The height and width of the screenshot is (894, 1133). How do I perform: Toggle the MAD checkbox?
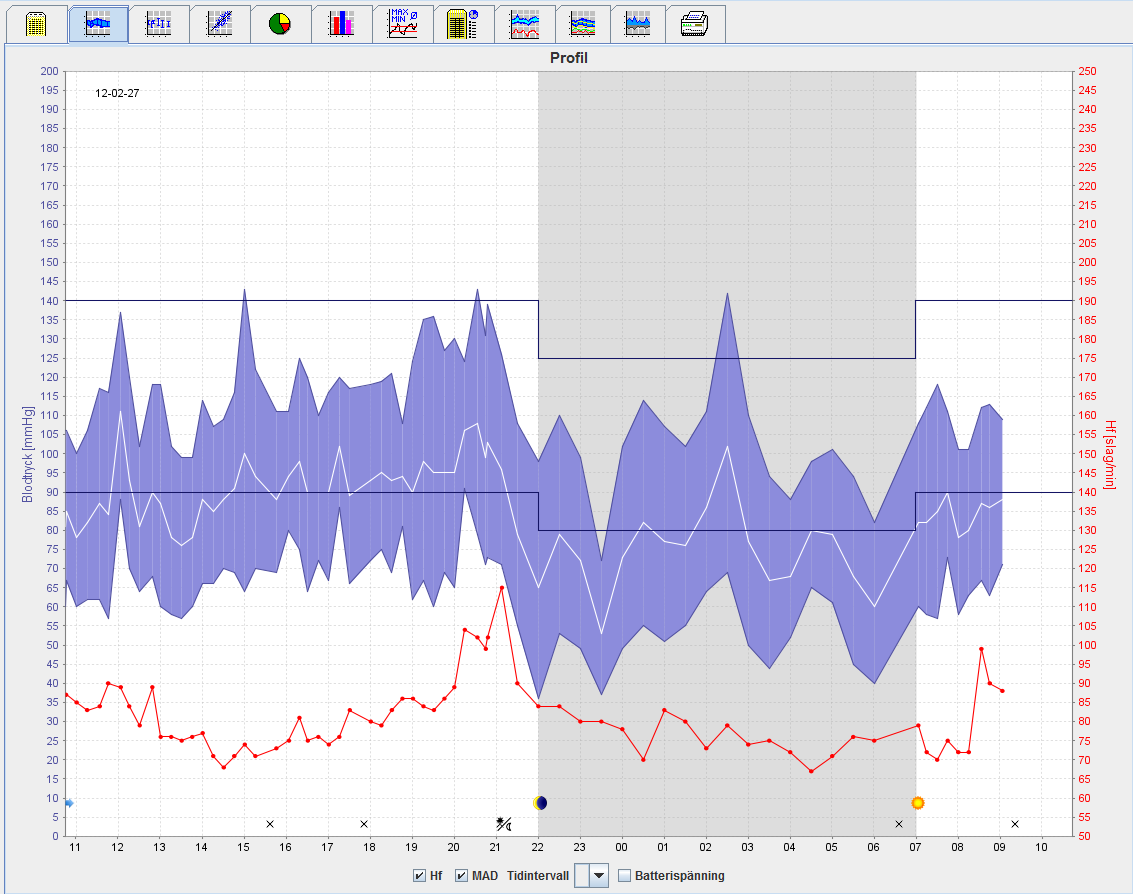pos(461,876)
